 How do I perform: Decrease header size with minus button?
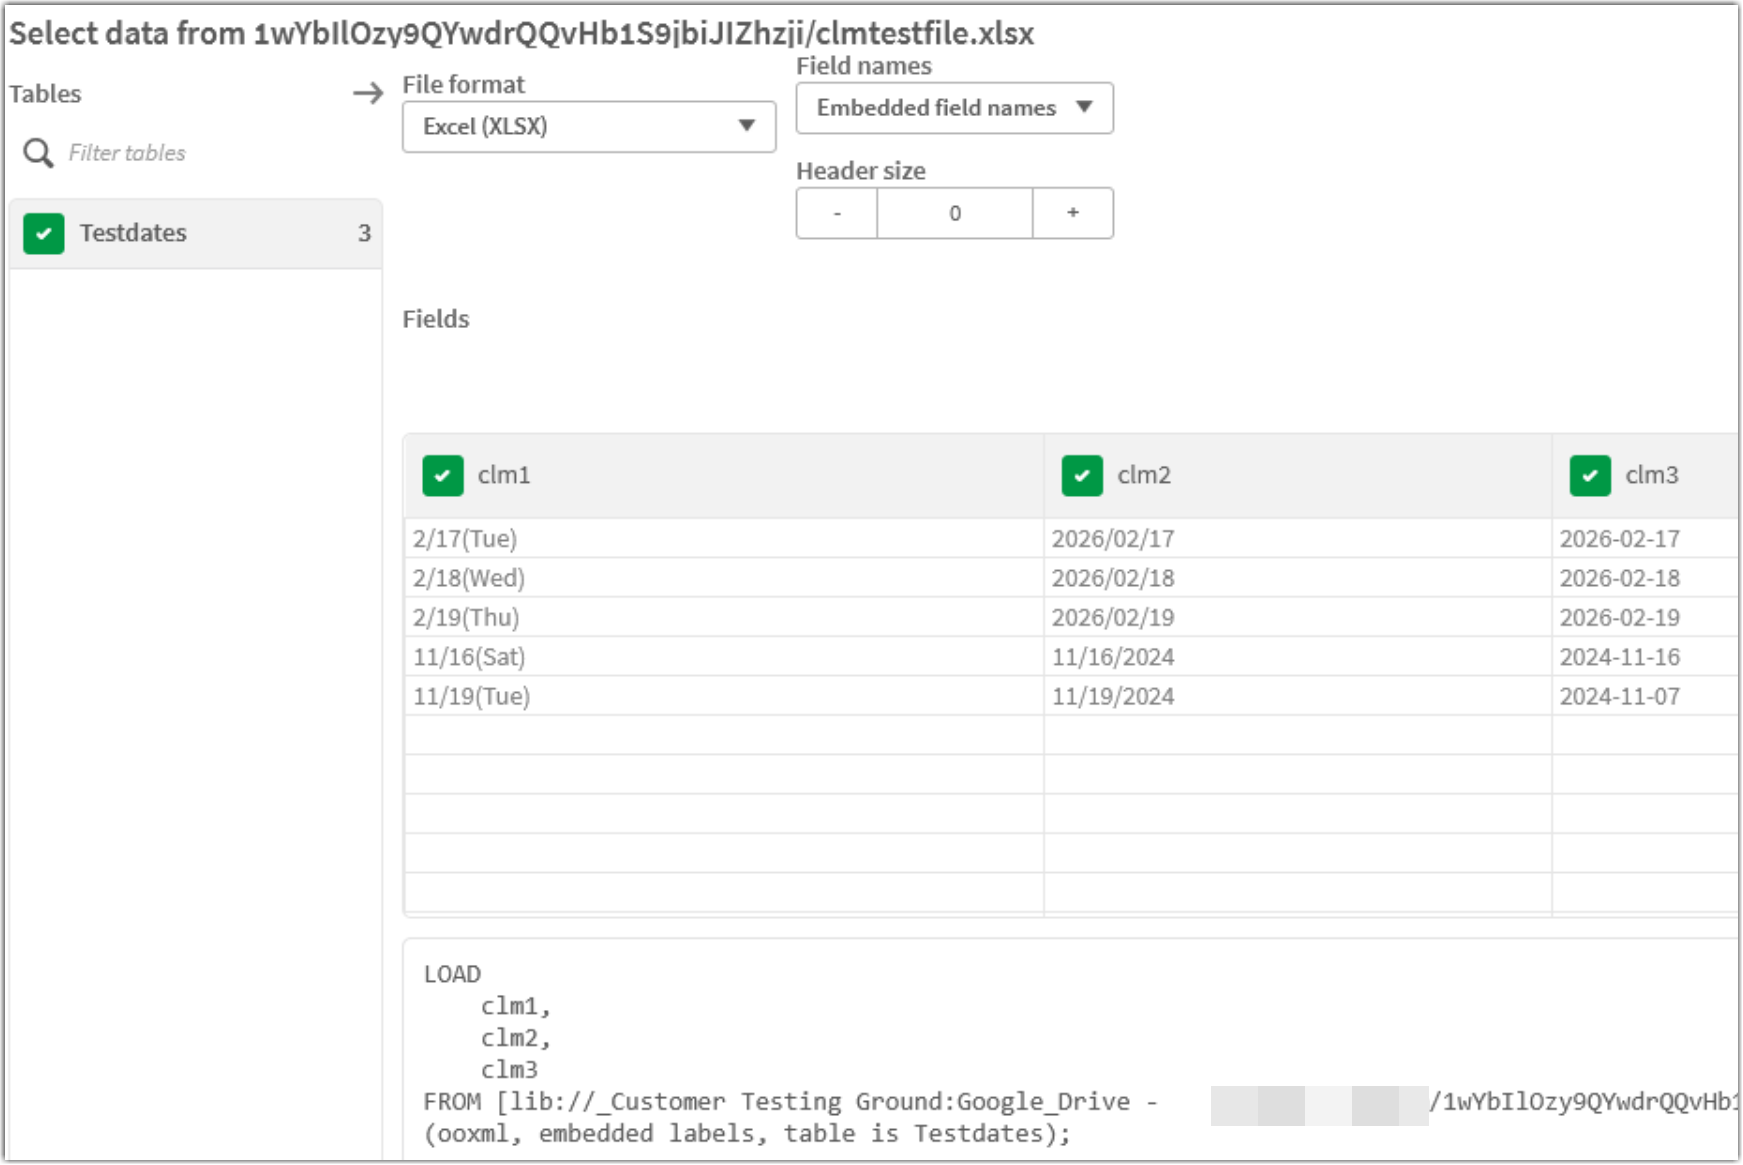coord(837,213)
